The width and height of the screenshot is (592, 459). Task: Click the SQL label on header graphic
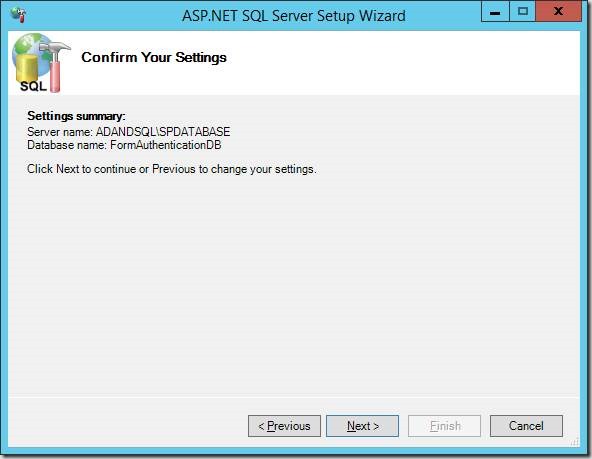pyautogui.click(x=33, y=86)
